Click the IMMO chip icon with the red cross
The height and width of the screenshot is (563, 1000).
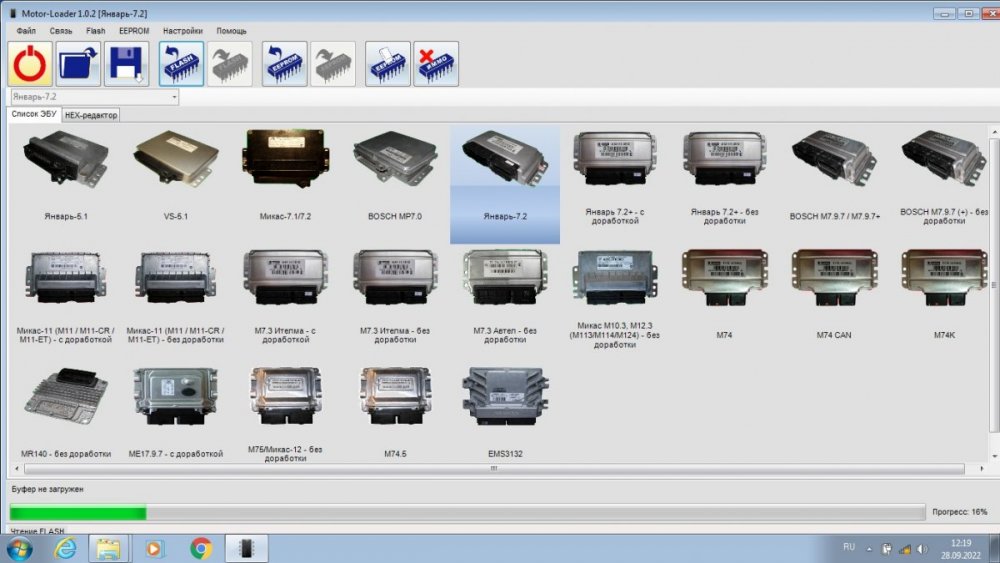tap(436, 64)
